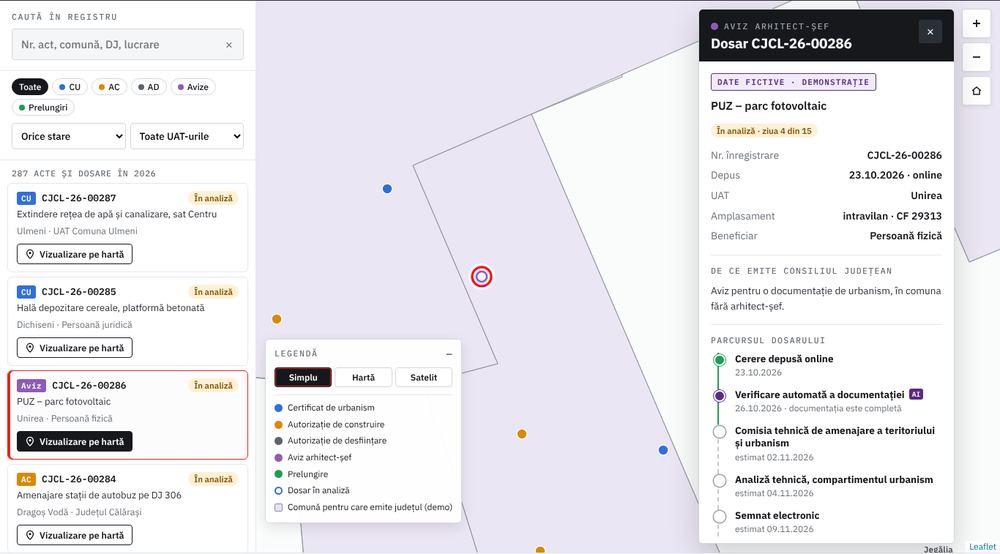
Task: Click the 'DATE FICTIVE · DEMONSTRAȚIE' tag
Action: [x=793, y=82]
